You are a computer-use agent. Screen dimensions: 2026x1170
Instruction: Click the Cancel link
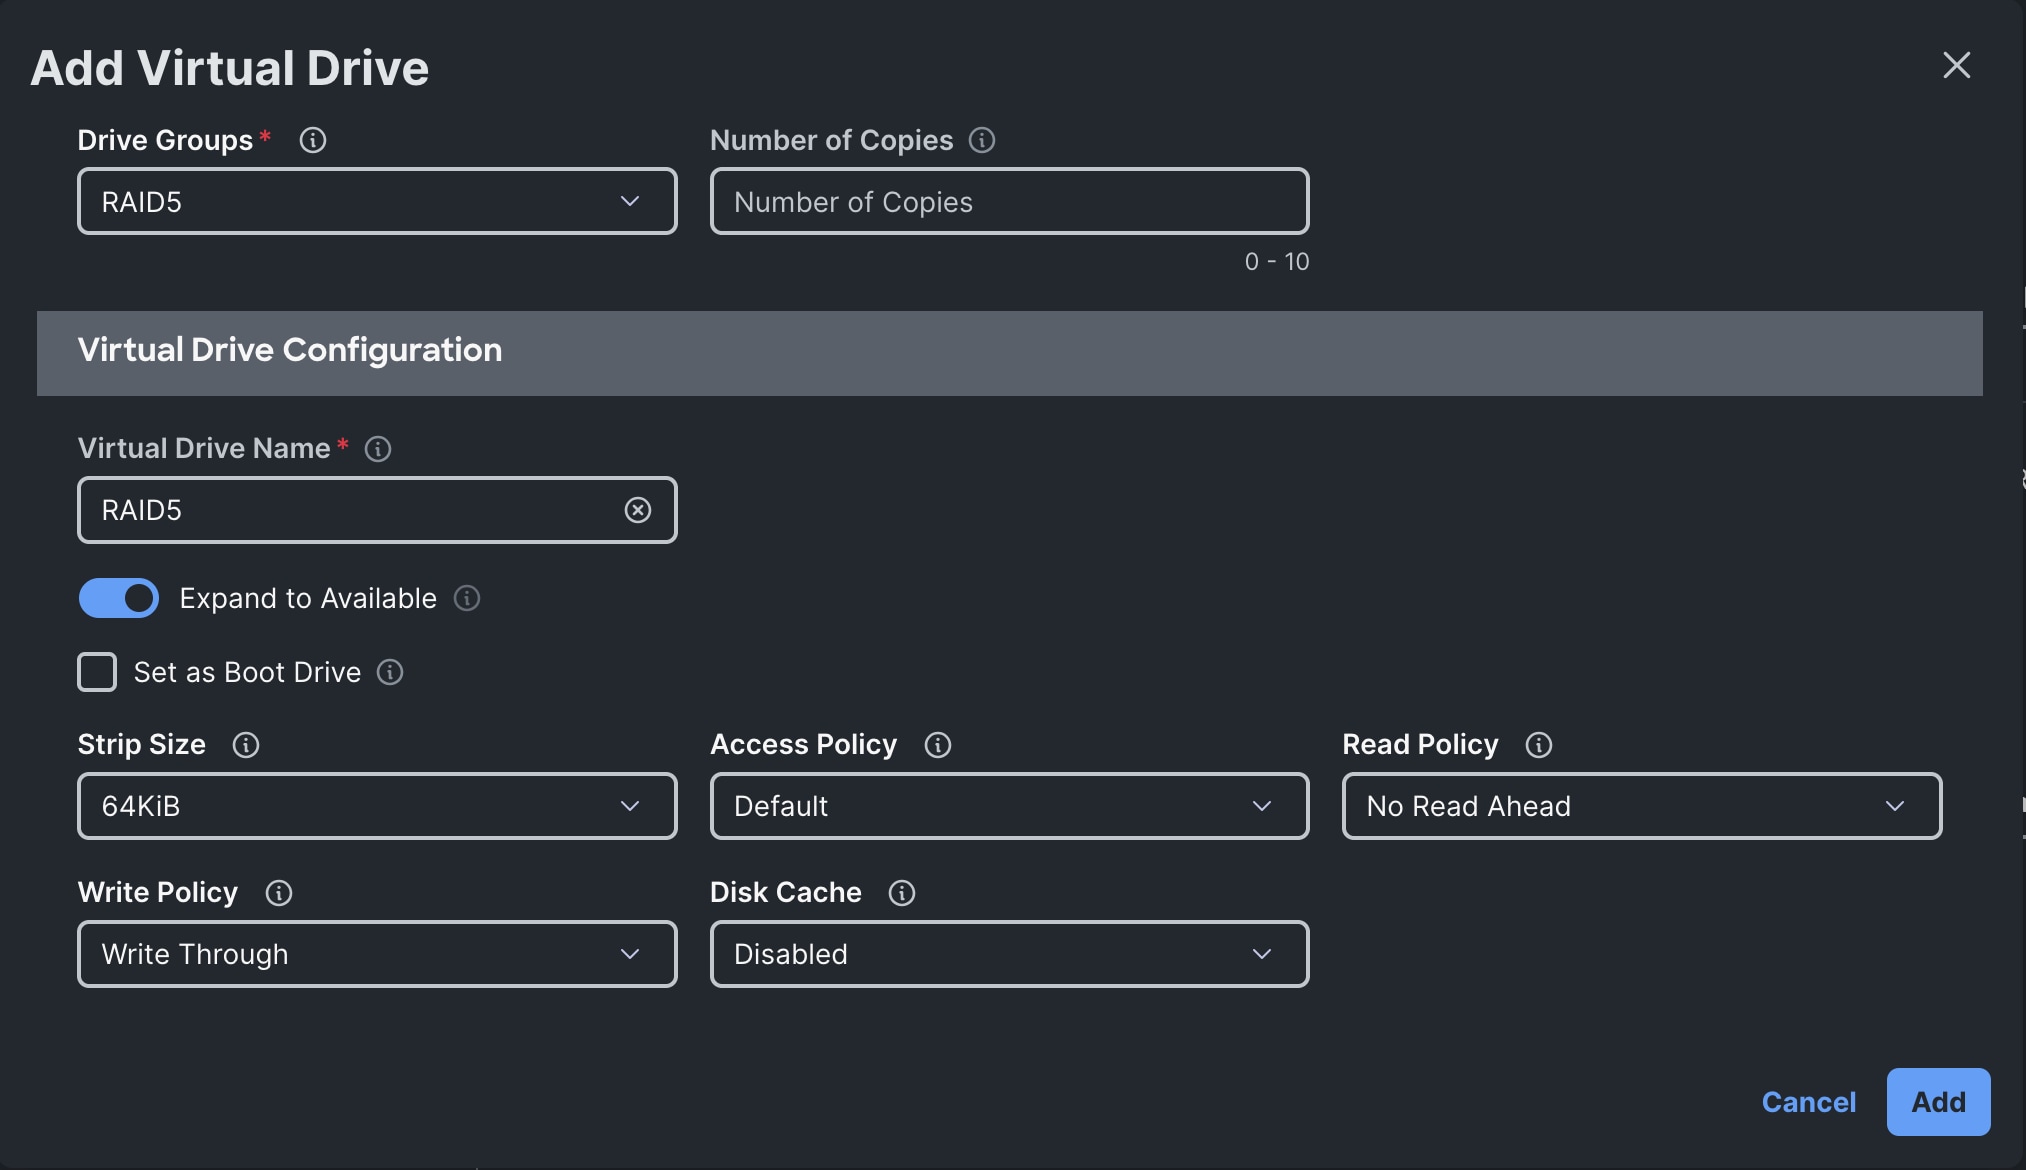coord(1807,1101)
